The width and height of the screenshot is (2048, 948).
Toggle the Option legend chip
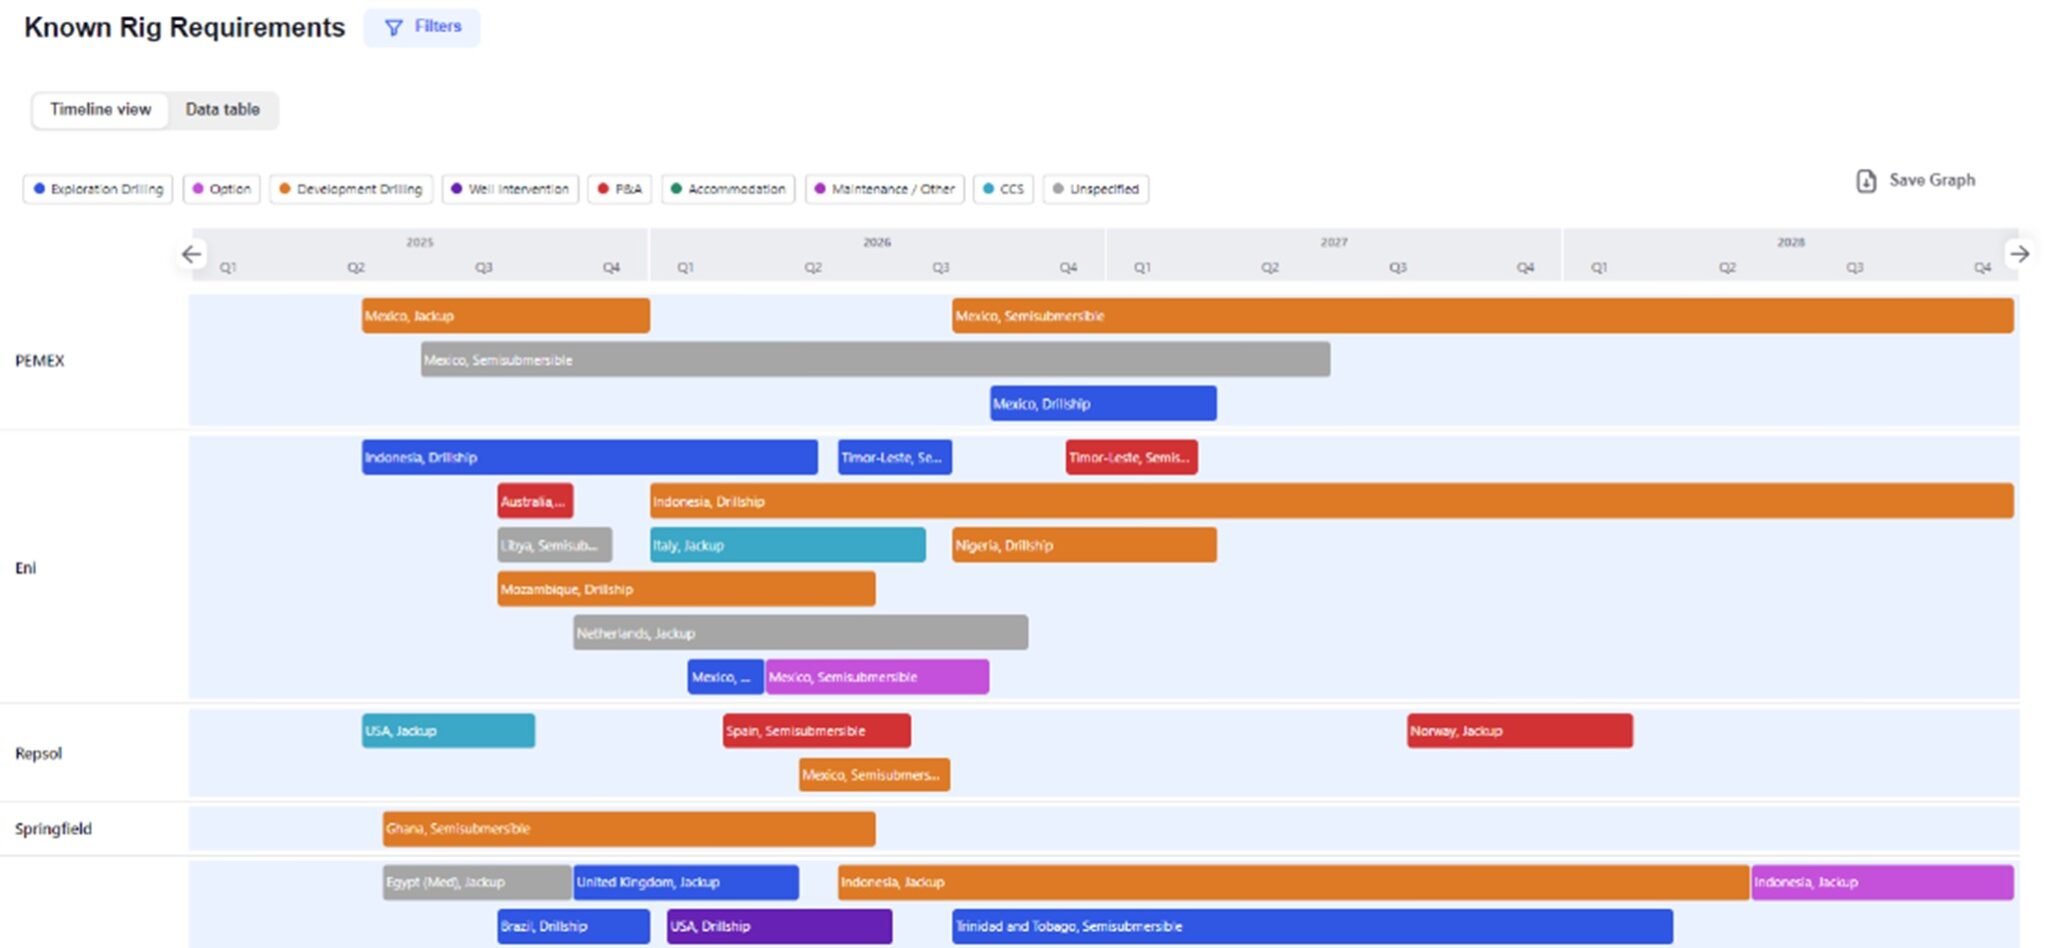click(221, 189)
